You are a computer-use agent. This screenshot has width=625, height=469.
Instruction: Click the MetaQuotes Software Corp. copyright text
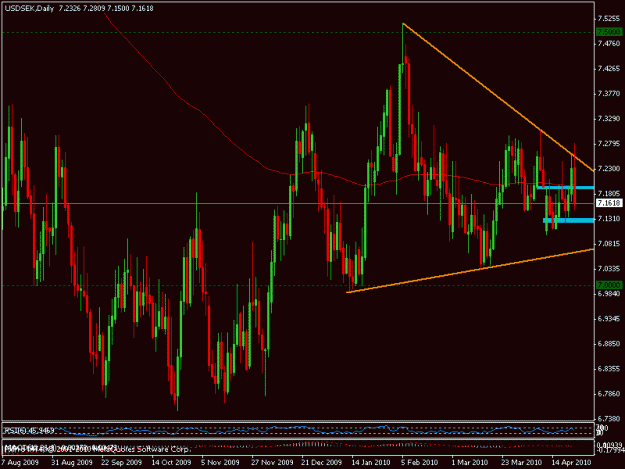[x=96, y=449]
